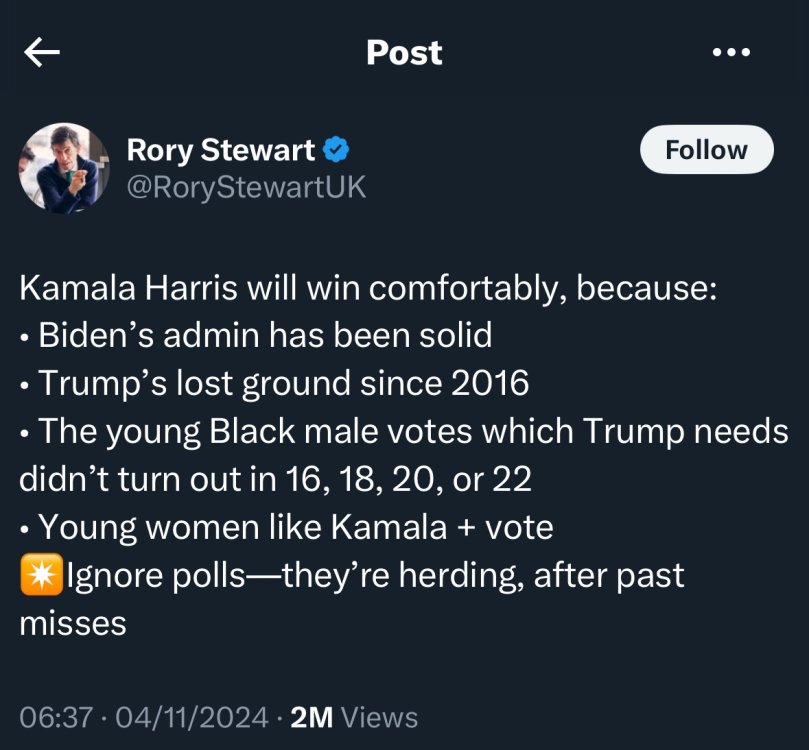The image size is (809, 750).
Task: Open Rory Stewart's profile picture
Action: (64, 167)
